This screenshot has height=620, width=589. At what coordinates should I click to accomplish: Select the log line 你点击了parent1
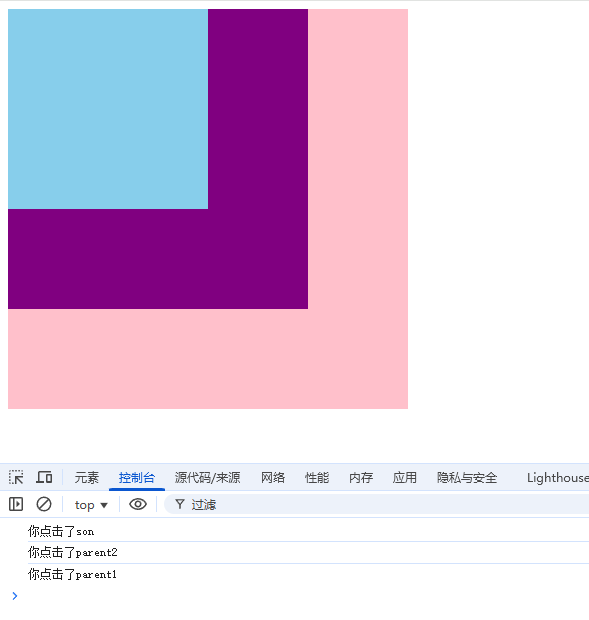[x=72, y=574]
